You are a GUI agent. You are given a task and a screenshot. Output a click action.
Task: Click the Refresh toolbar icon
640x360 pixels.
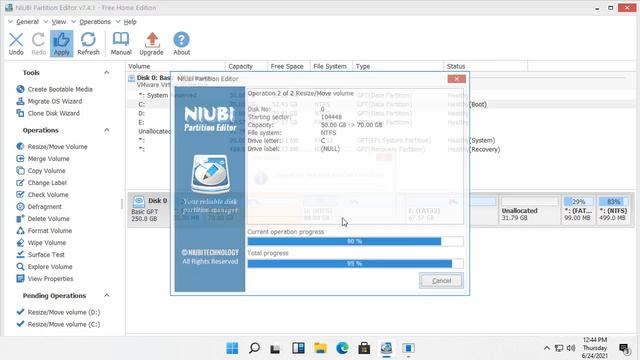coord(88,43)
